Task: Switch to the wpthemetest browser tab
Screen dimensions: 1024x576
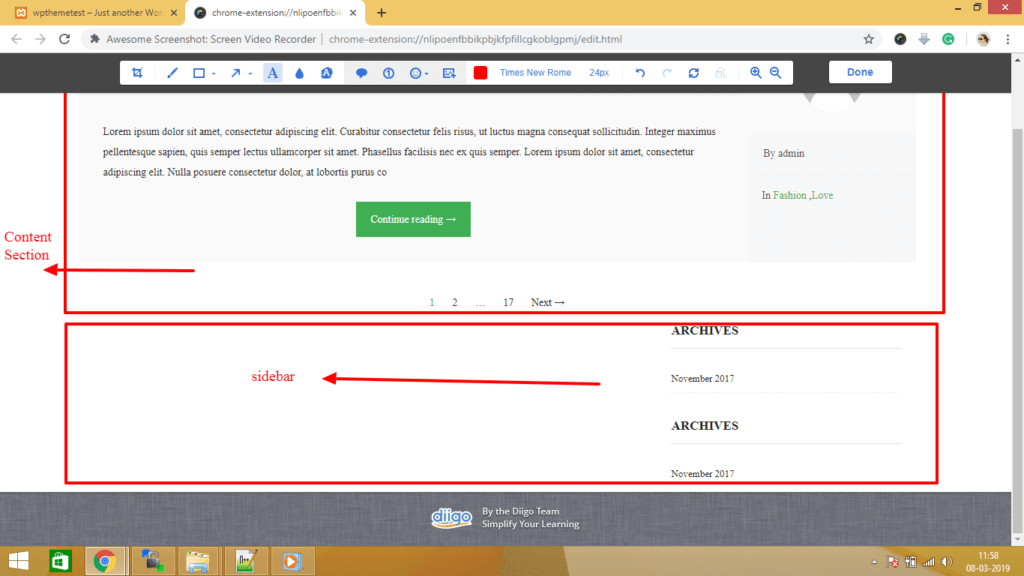Action: [90, 13]
